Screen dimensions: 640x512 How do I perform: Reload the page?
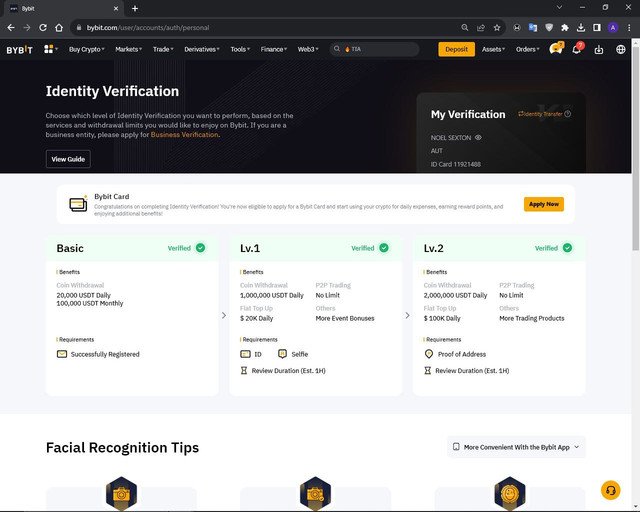click(x=43, y=27)
